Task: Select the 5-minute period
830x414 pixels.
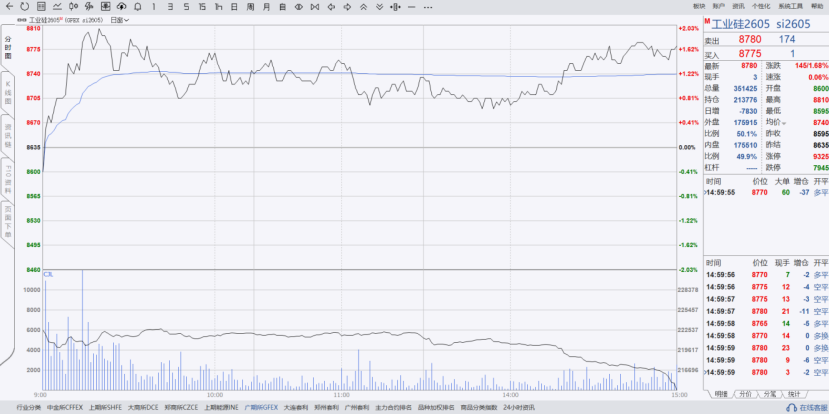Action: point(186,7)
